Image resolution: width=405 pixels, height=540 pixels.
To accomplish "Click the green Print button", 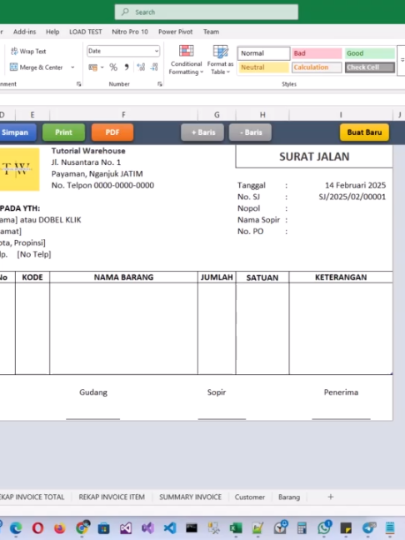I will click(x=64, y=133).
